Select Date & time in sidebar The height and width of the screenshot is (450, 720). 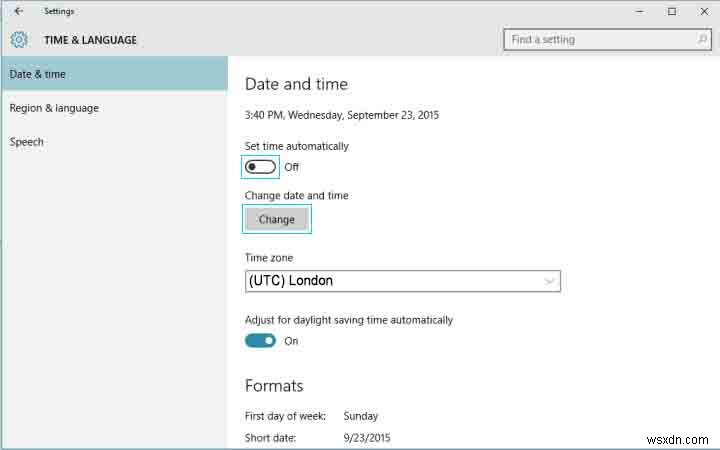pos(114,74)
